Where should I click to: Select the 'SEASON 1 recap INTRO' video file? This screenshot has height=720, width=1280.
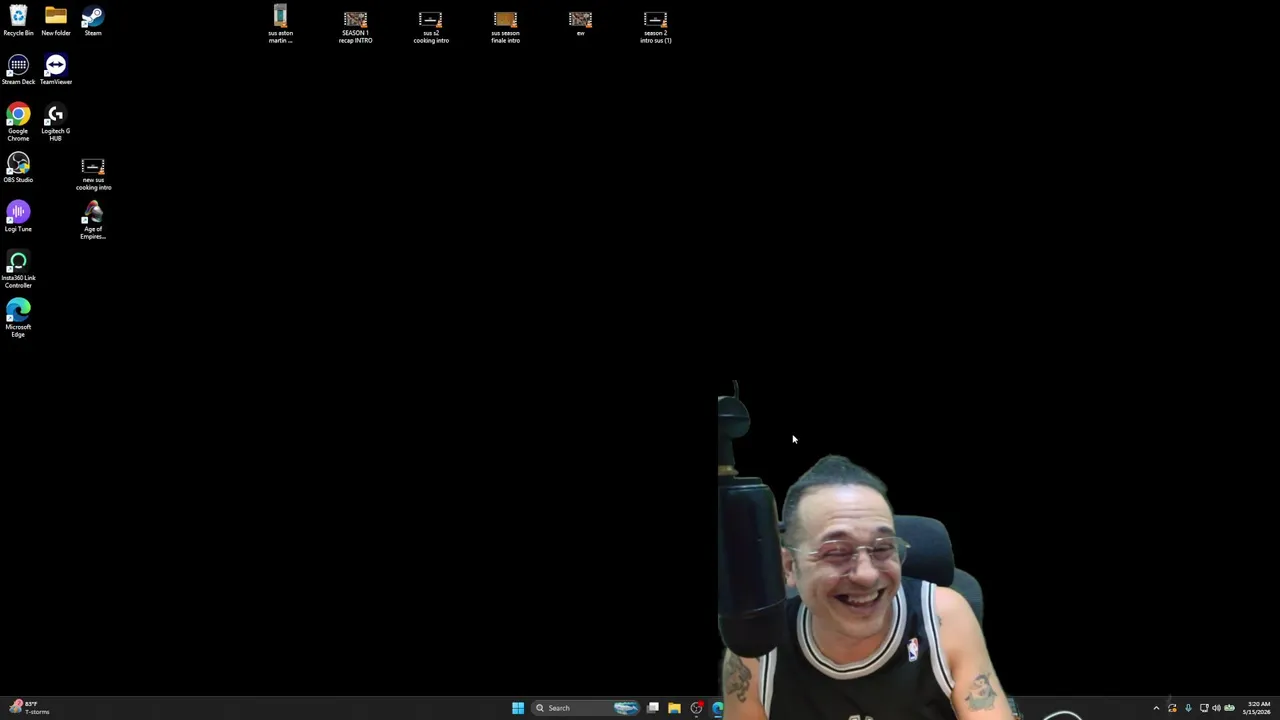click(355, 27)
